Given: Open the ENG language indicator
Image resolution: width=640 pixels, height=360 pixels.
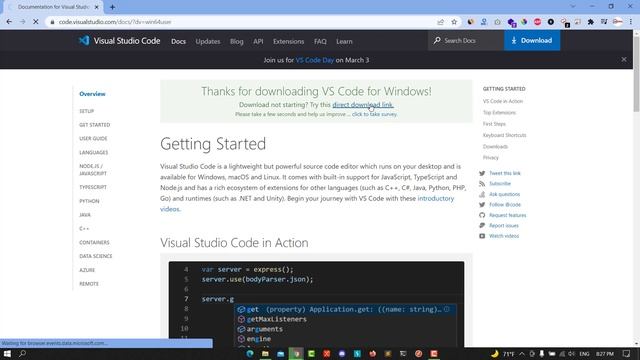Looking at the screenshot, I should click(x=584, y=353).
